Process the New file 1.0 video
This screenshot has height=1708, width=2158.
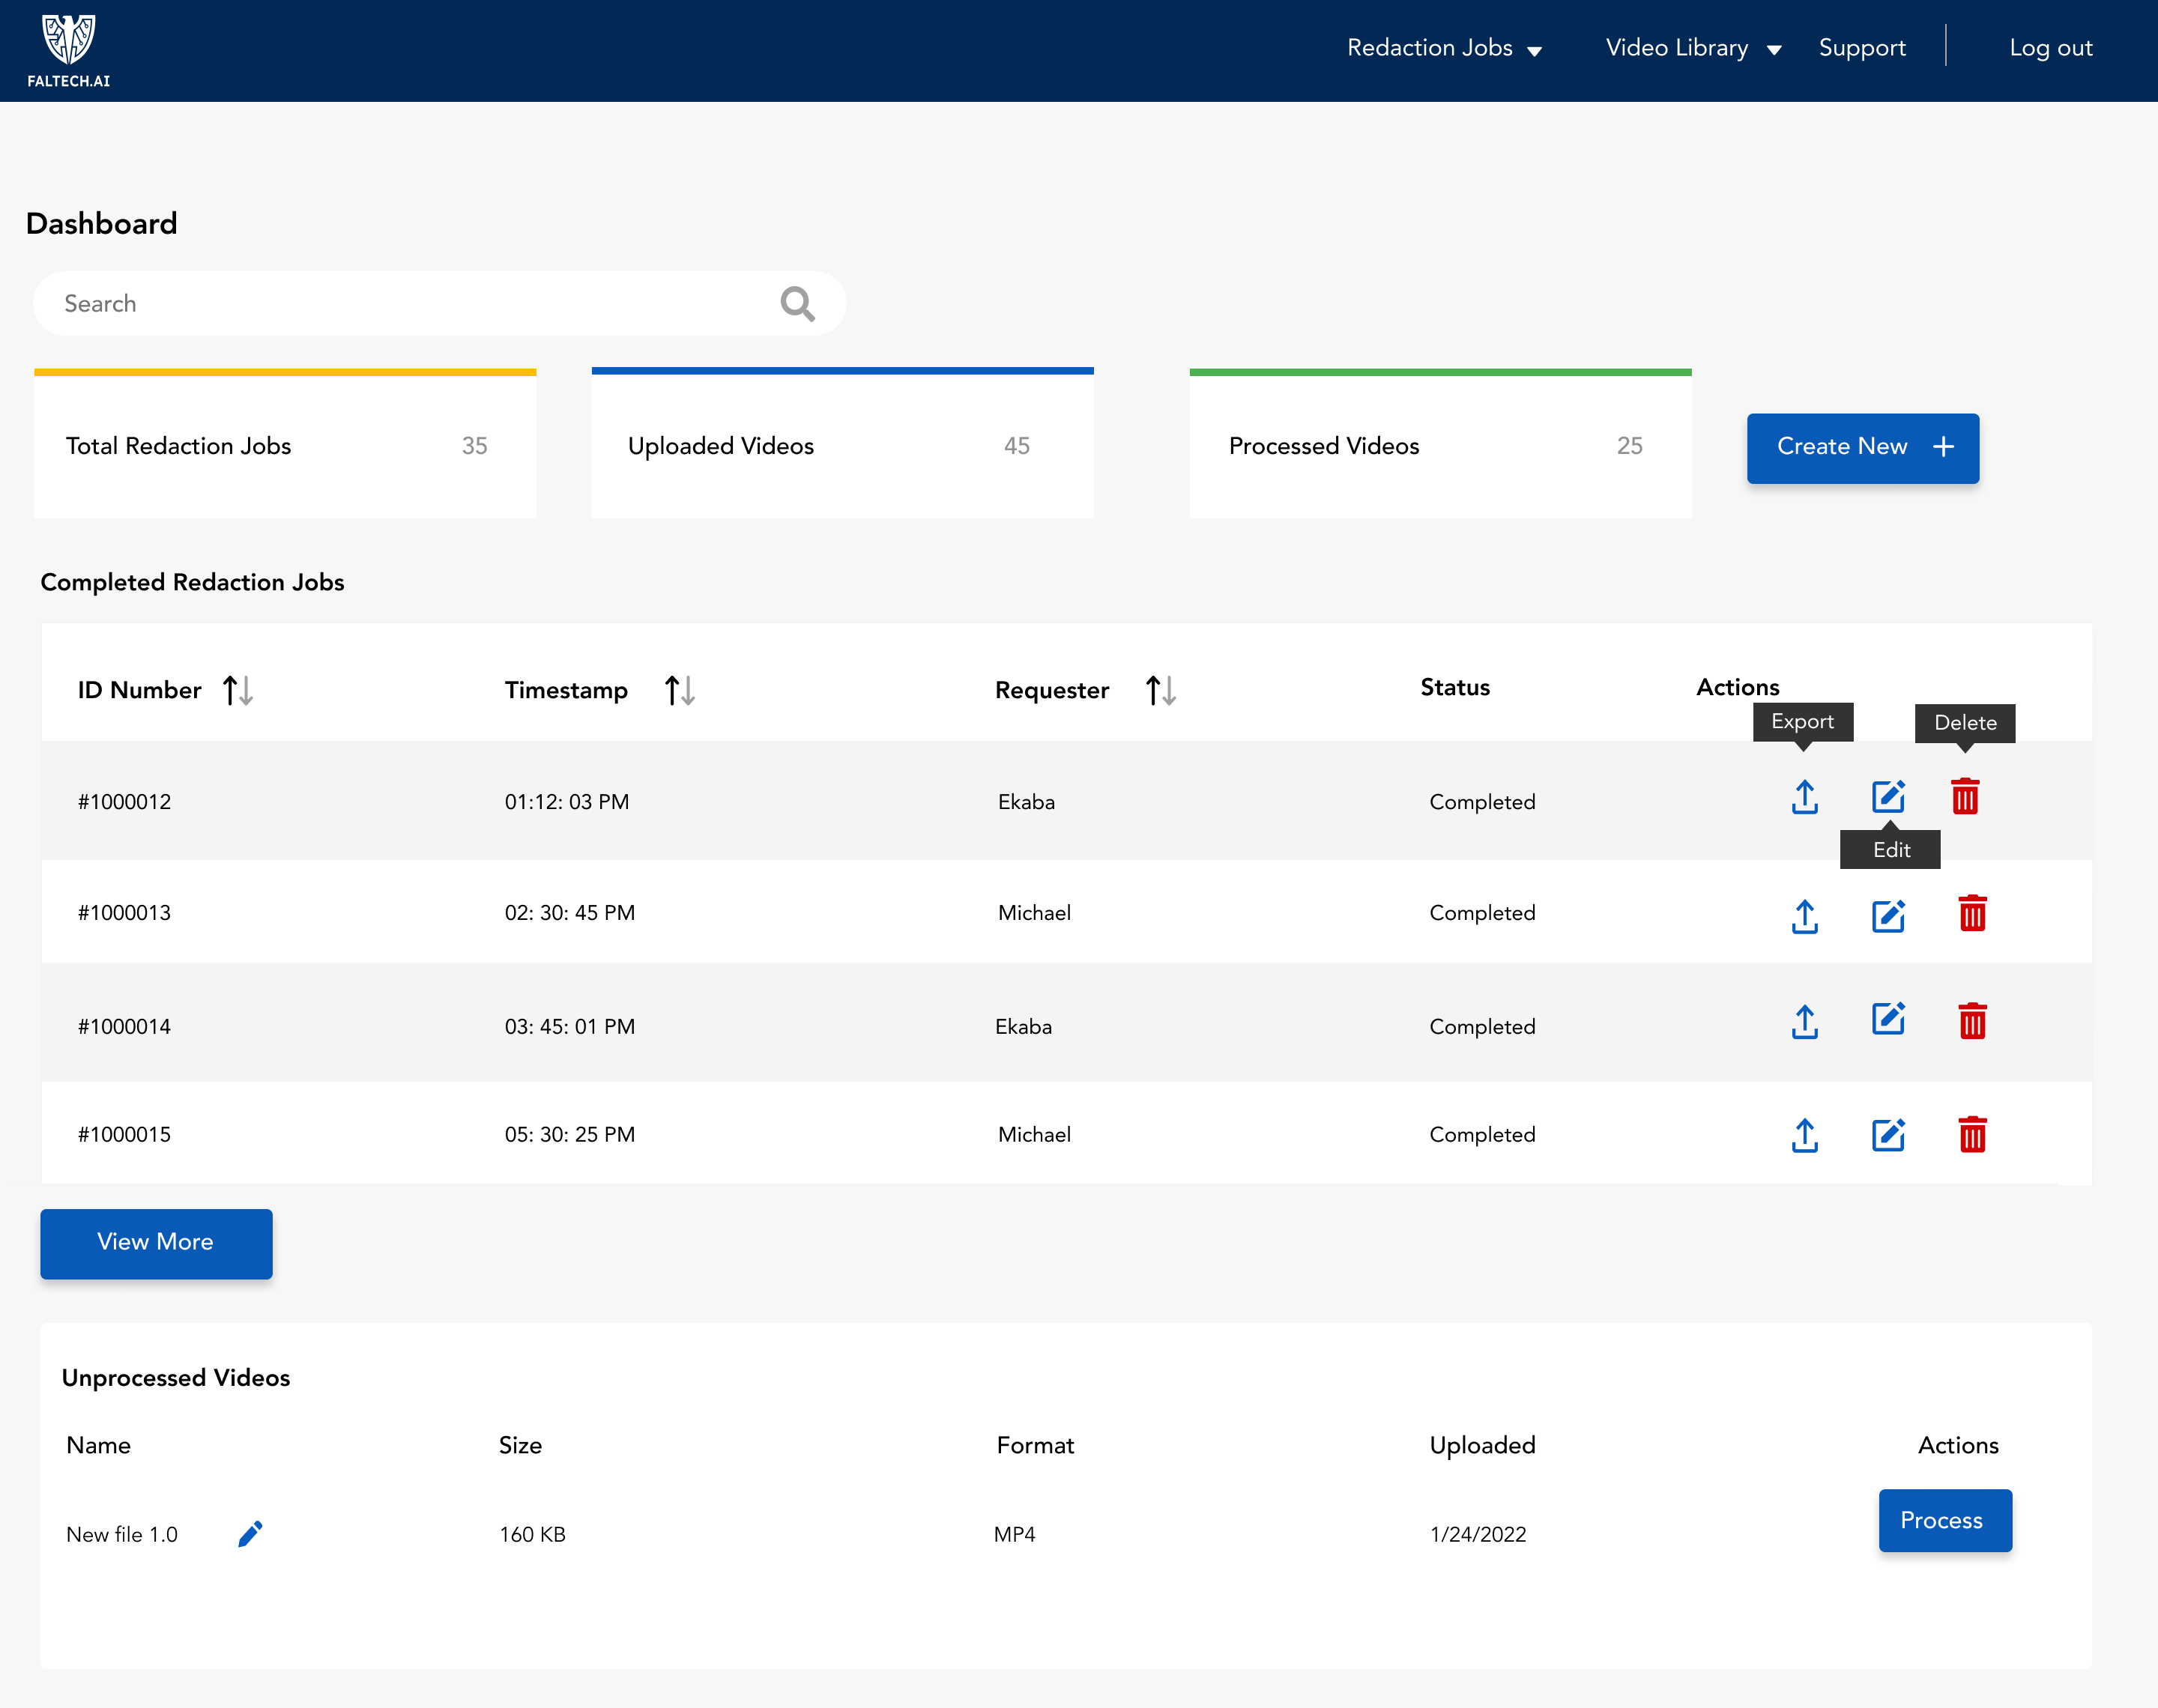pyautogui.click(x=1945, y=1520)
